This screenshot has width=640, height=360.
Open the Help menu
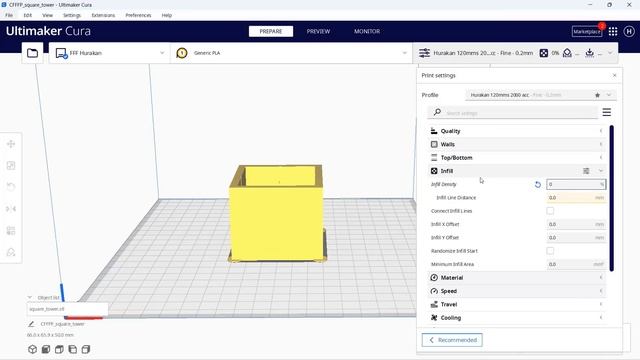[167, 15]
